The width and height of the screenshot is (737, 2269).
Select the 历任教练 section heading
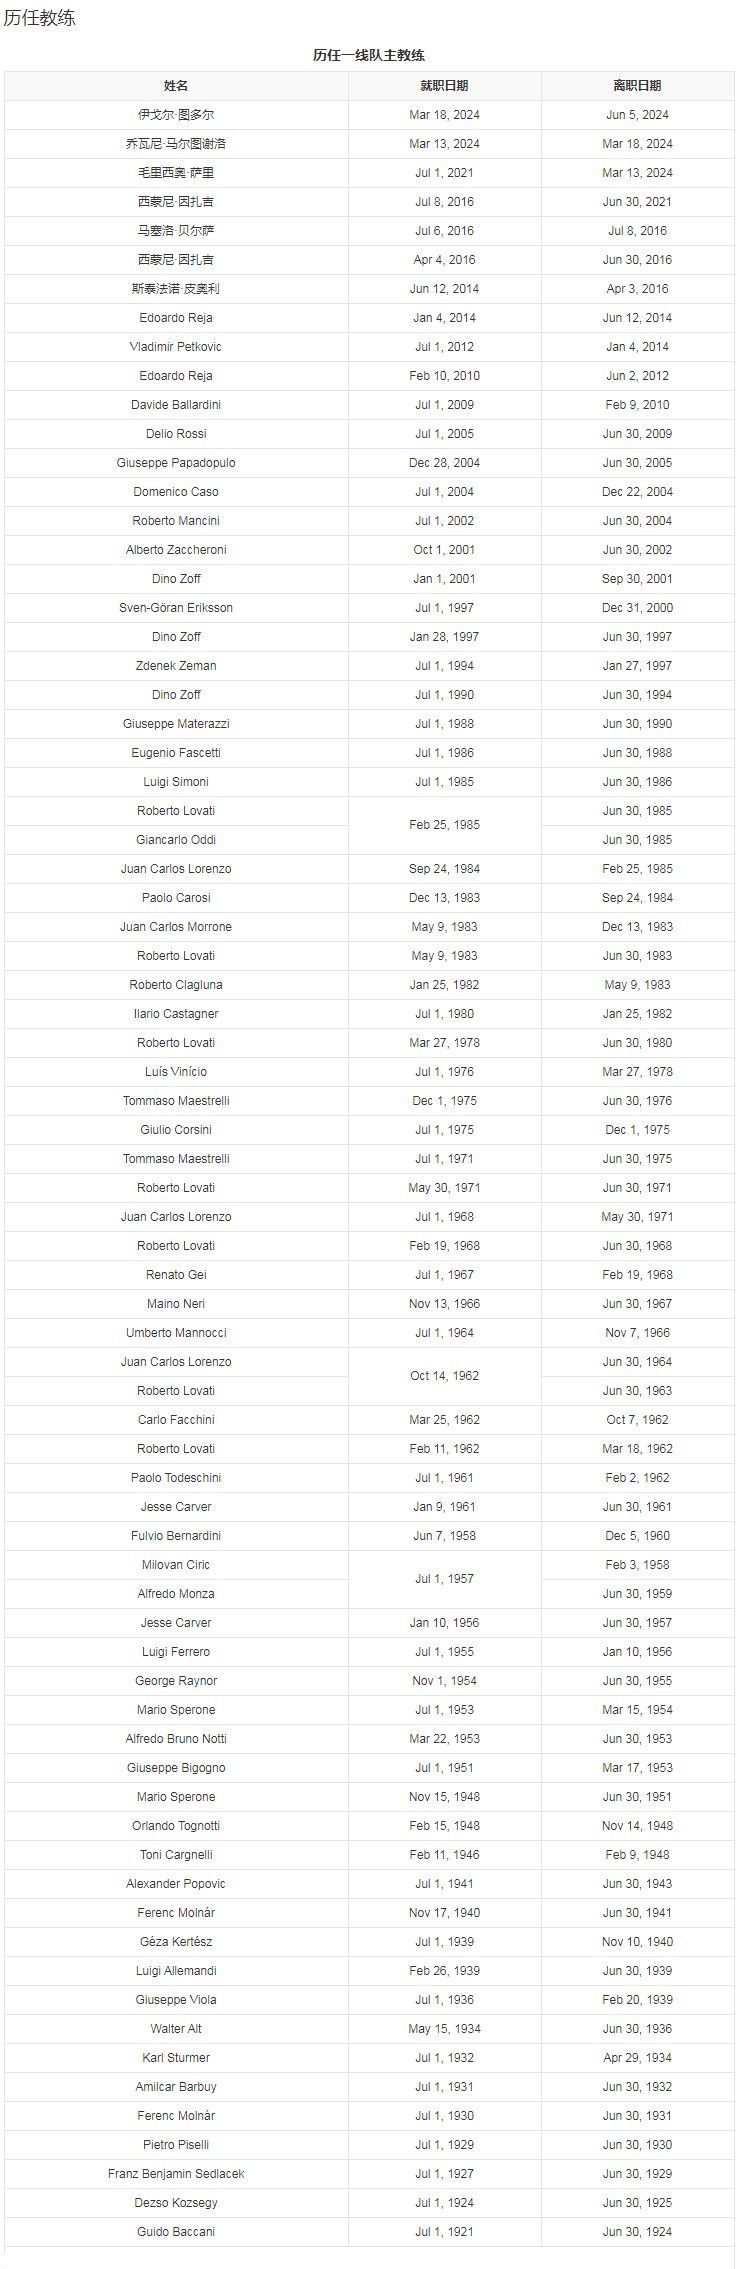click(x=40, y=18)
